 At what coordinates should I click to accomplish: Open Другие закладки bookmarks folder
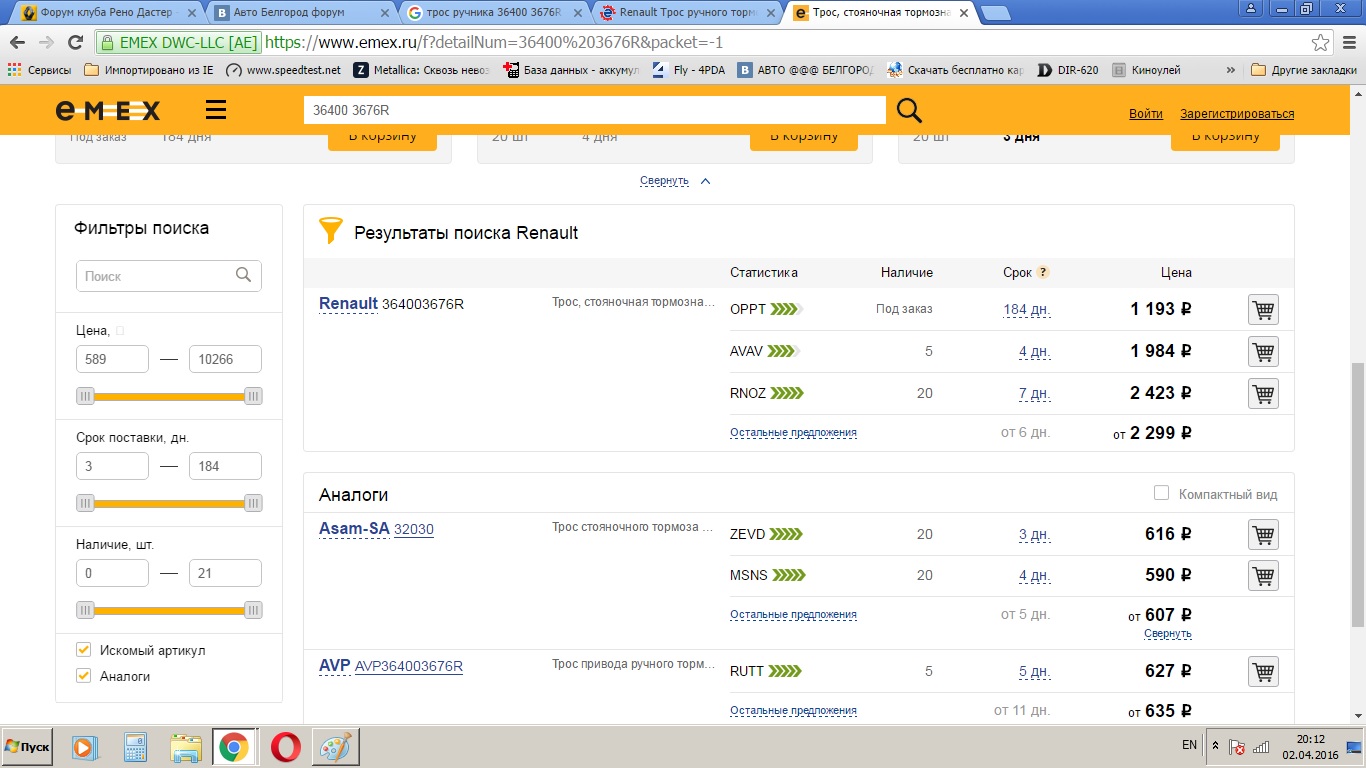[x=1305, y=70]
